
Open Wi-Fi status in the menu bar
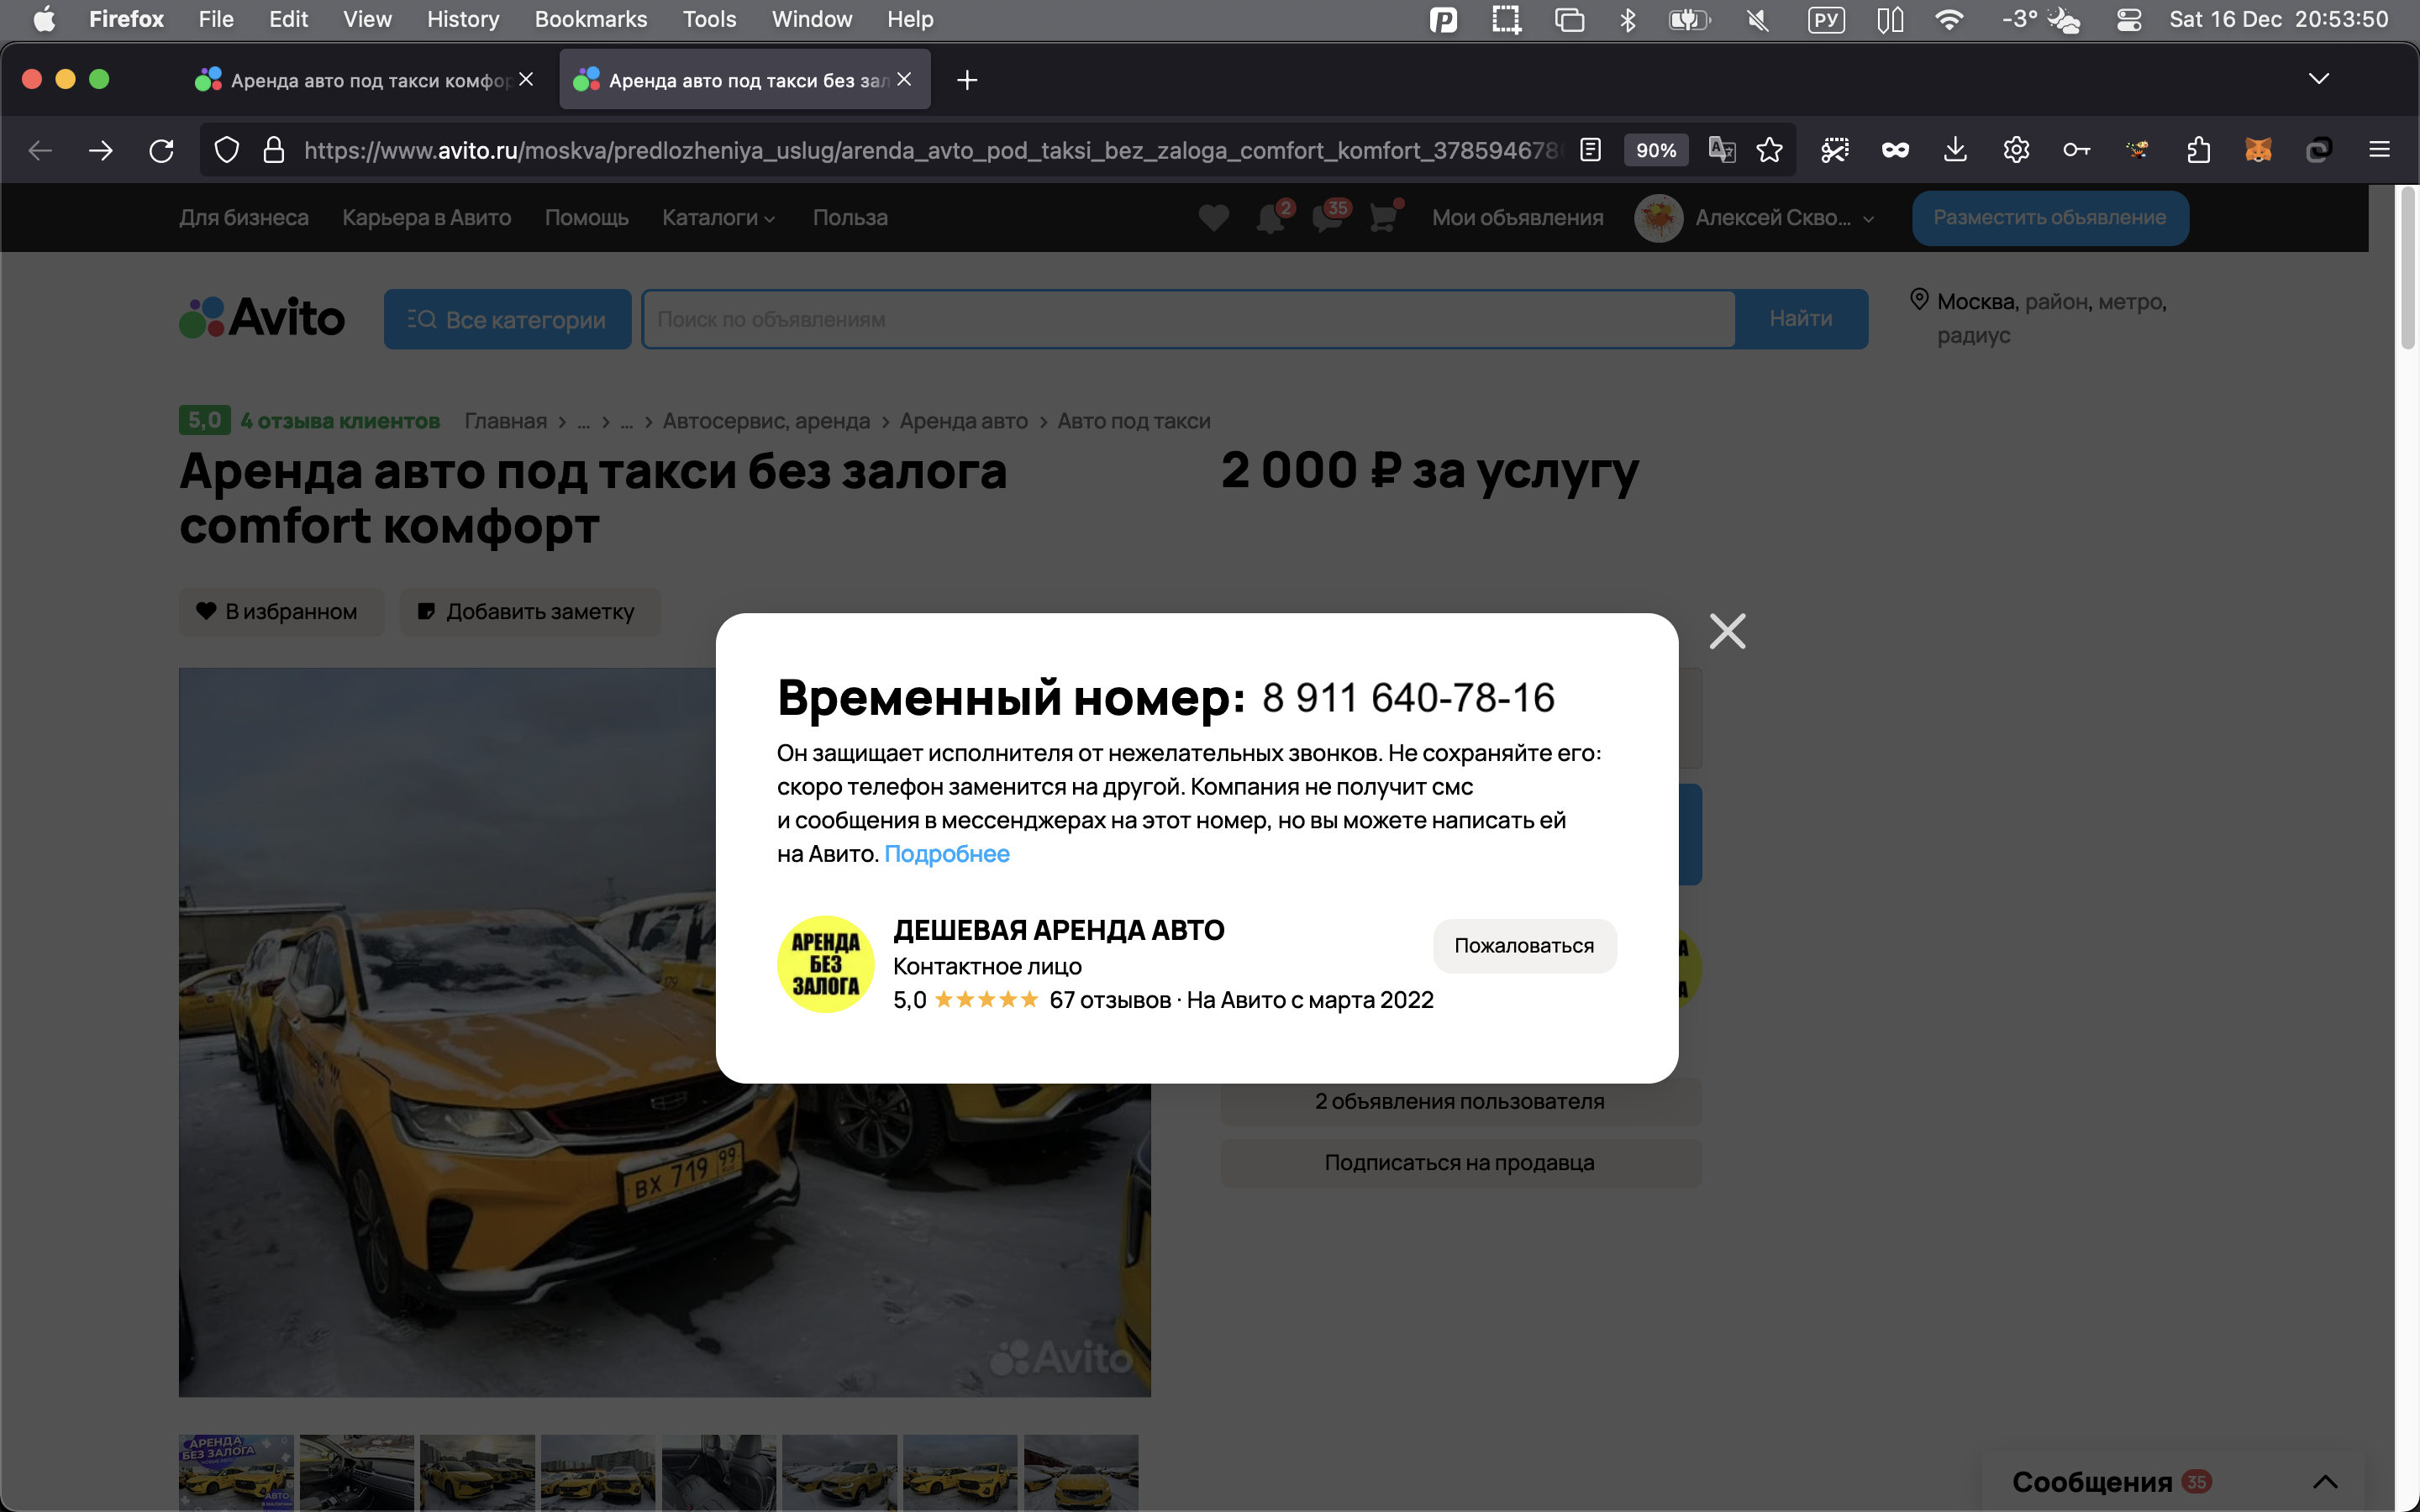1949,19
